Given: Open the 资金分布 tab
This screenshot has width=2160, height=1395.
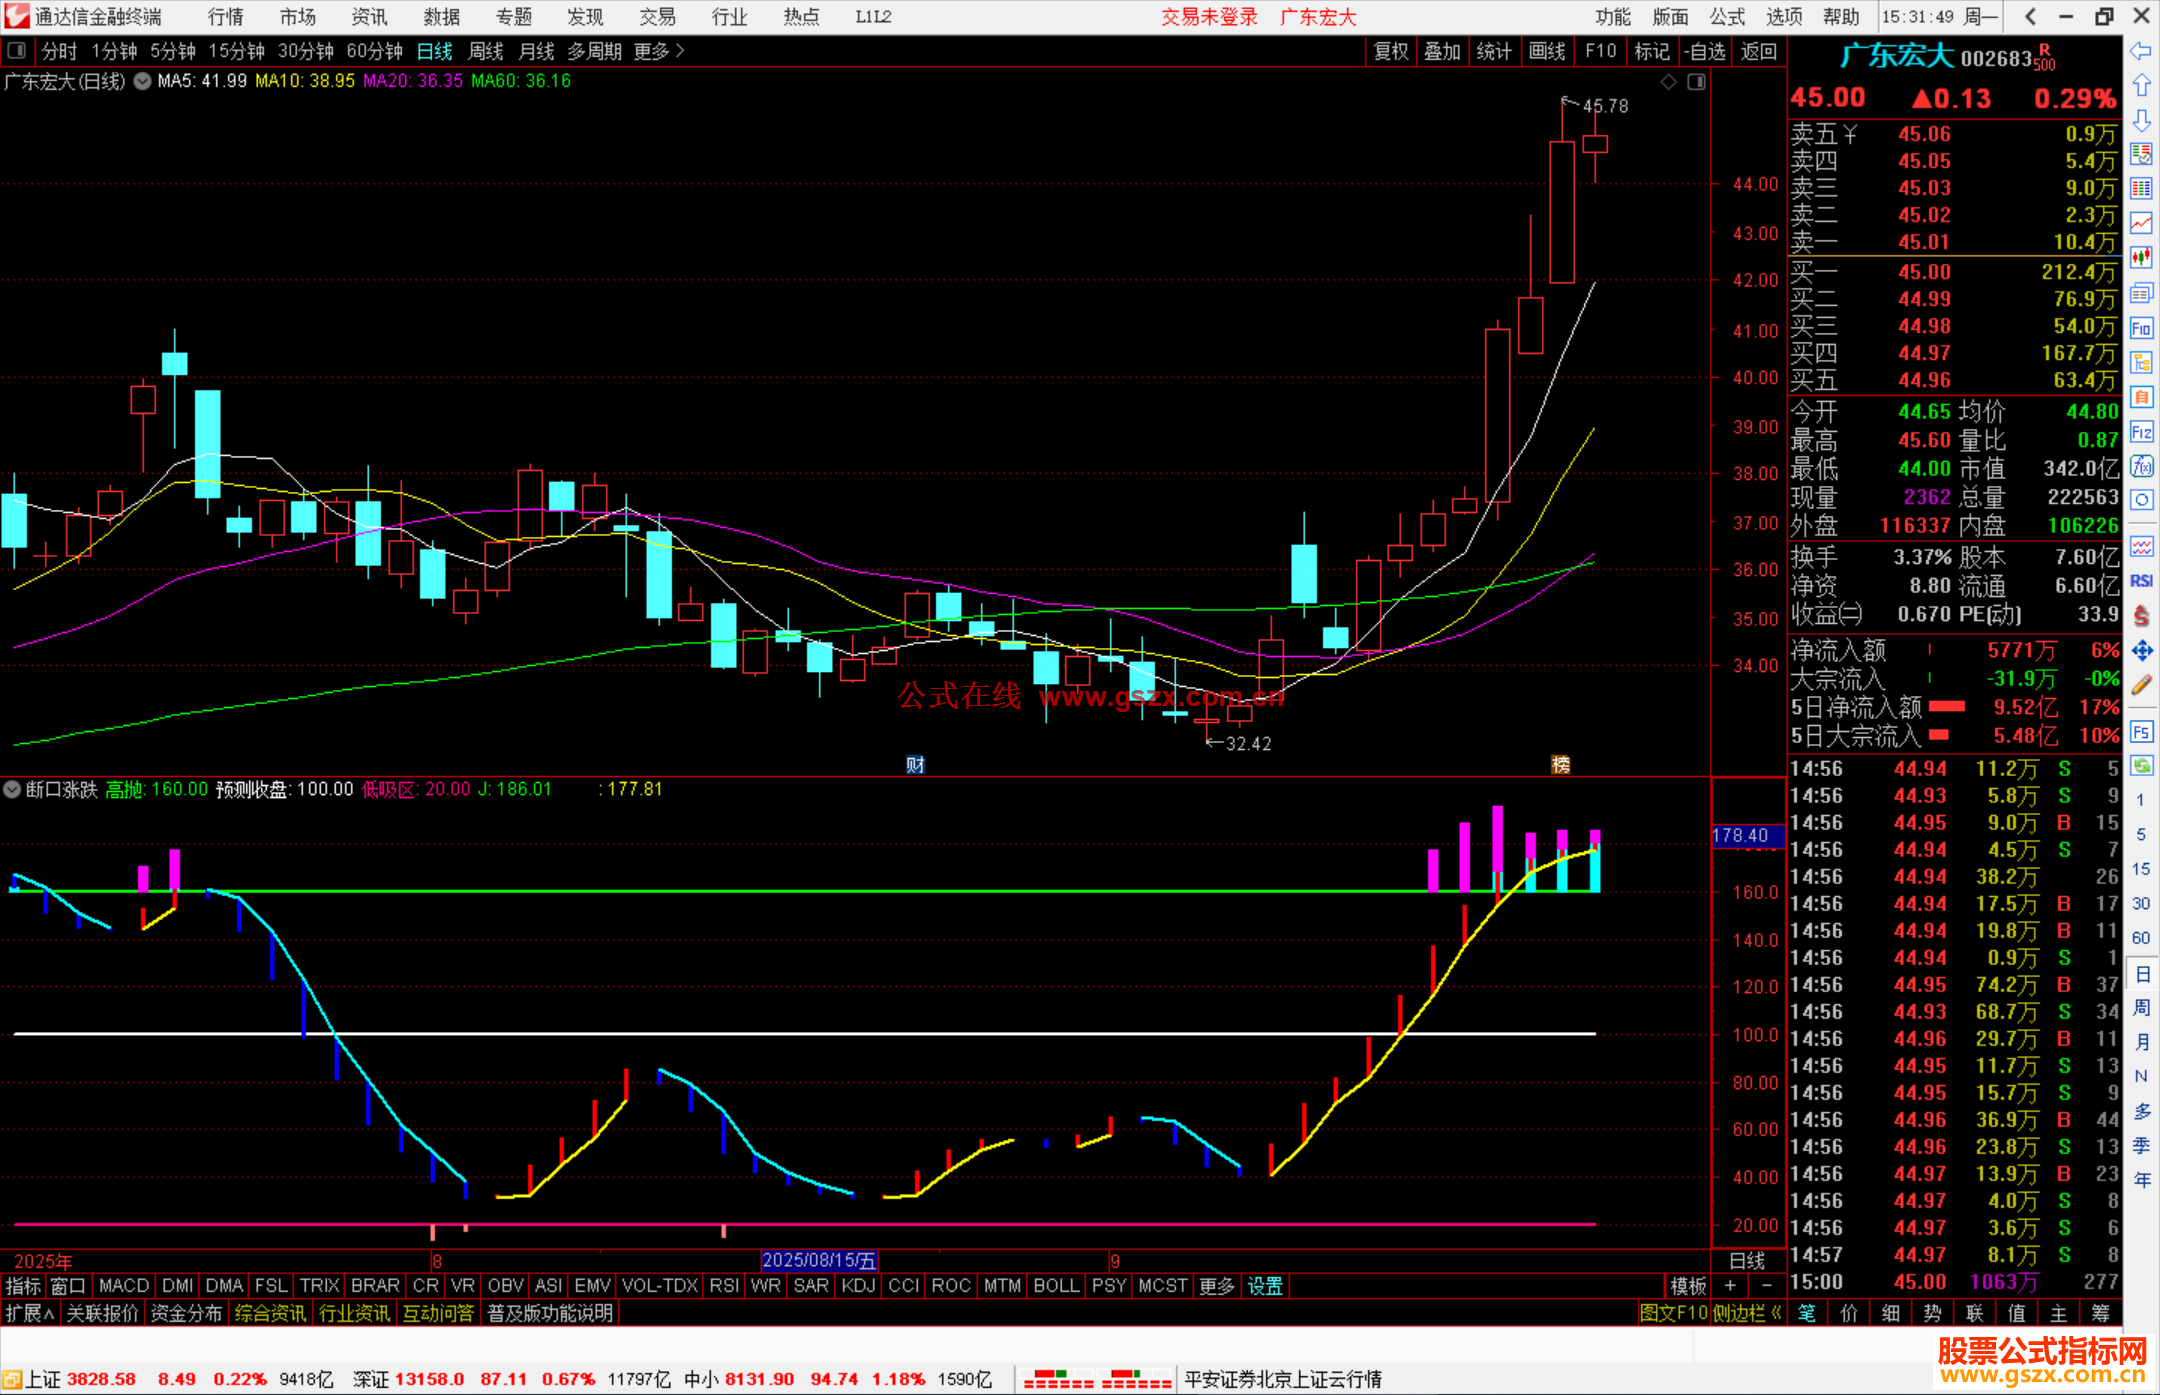Looking at the screenshot, I should click(186, 1313).
